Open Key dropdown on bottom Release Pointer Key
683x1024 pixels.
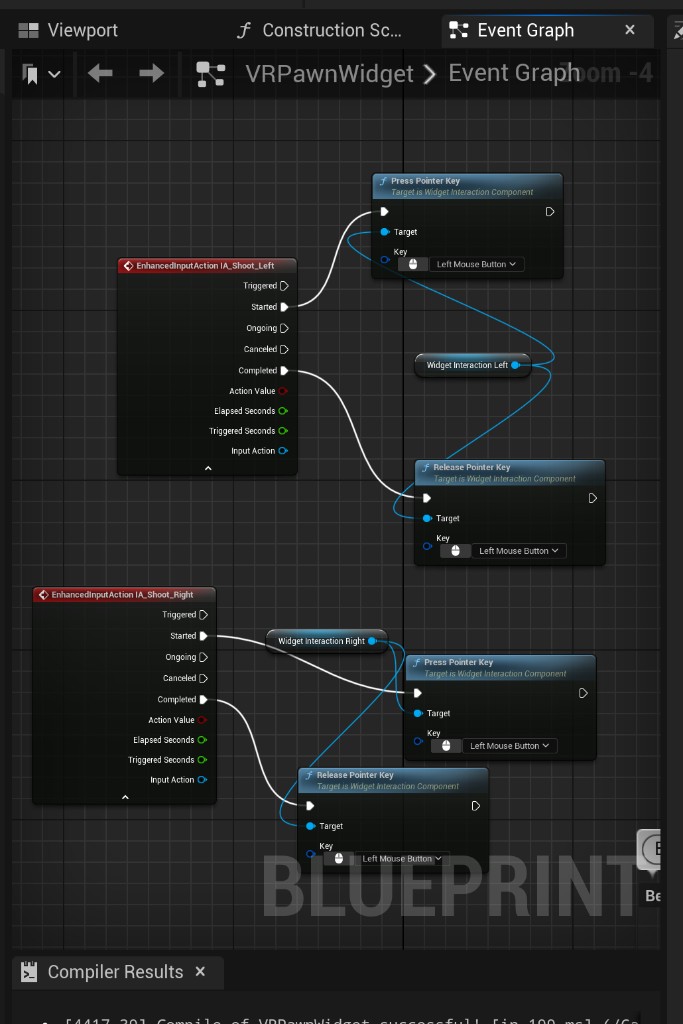click(402, 859)
